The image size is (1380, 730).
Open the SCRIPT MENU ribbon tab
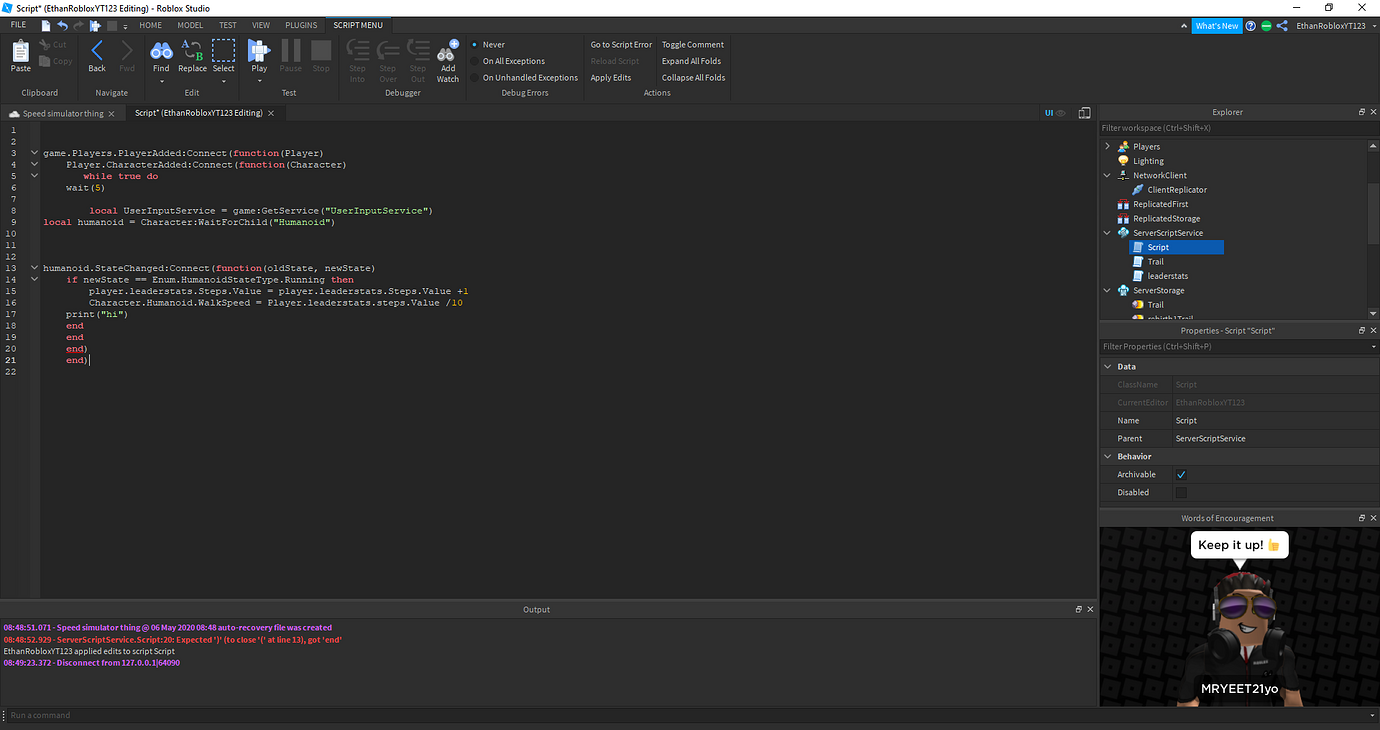click(358, 25)
